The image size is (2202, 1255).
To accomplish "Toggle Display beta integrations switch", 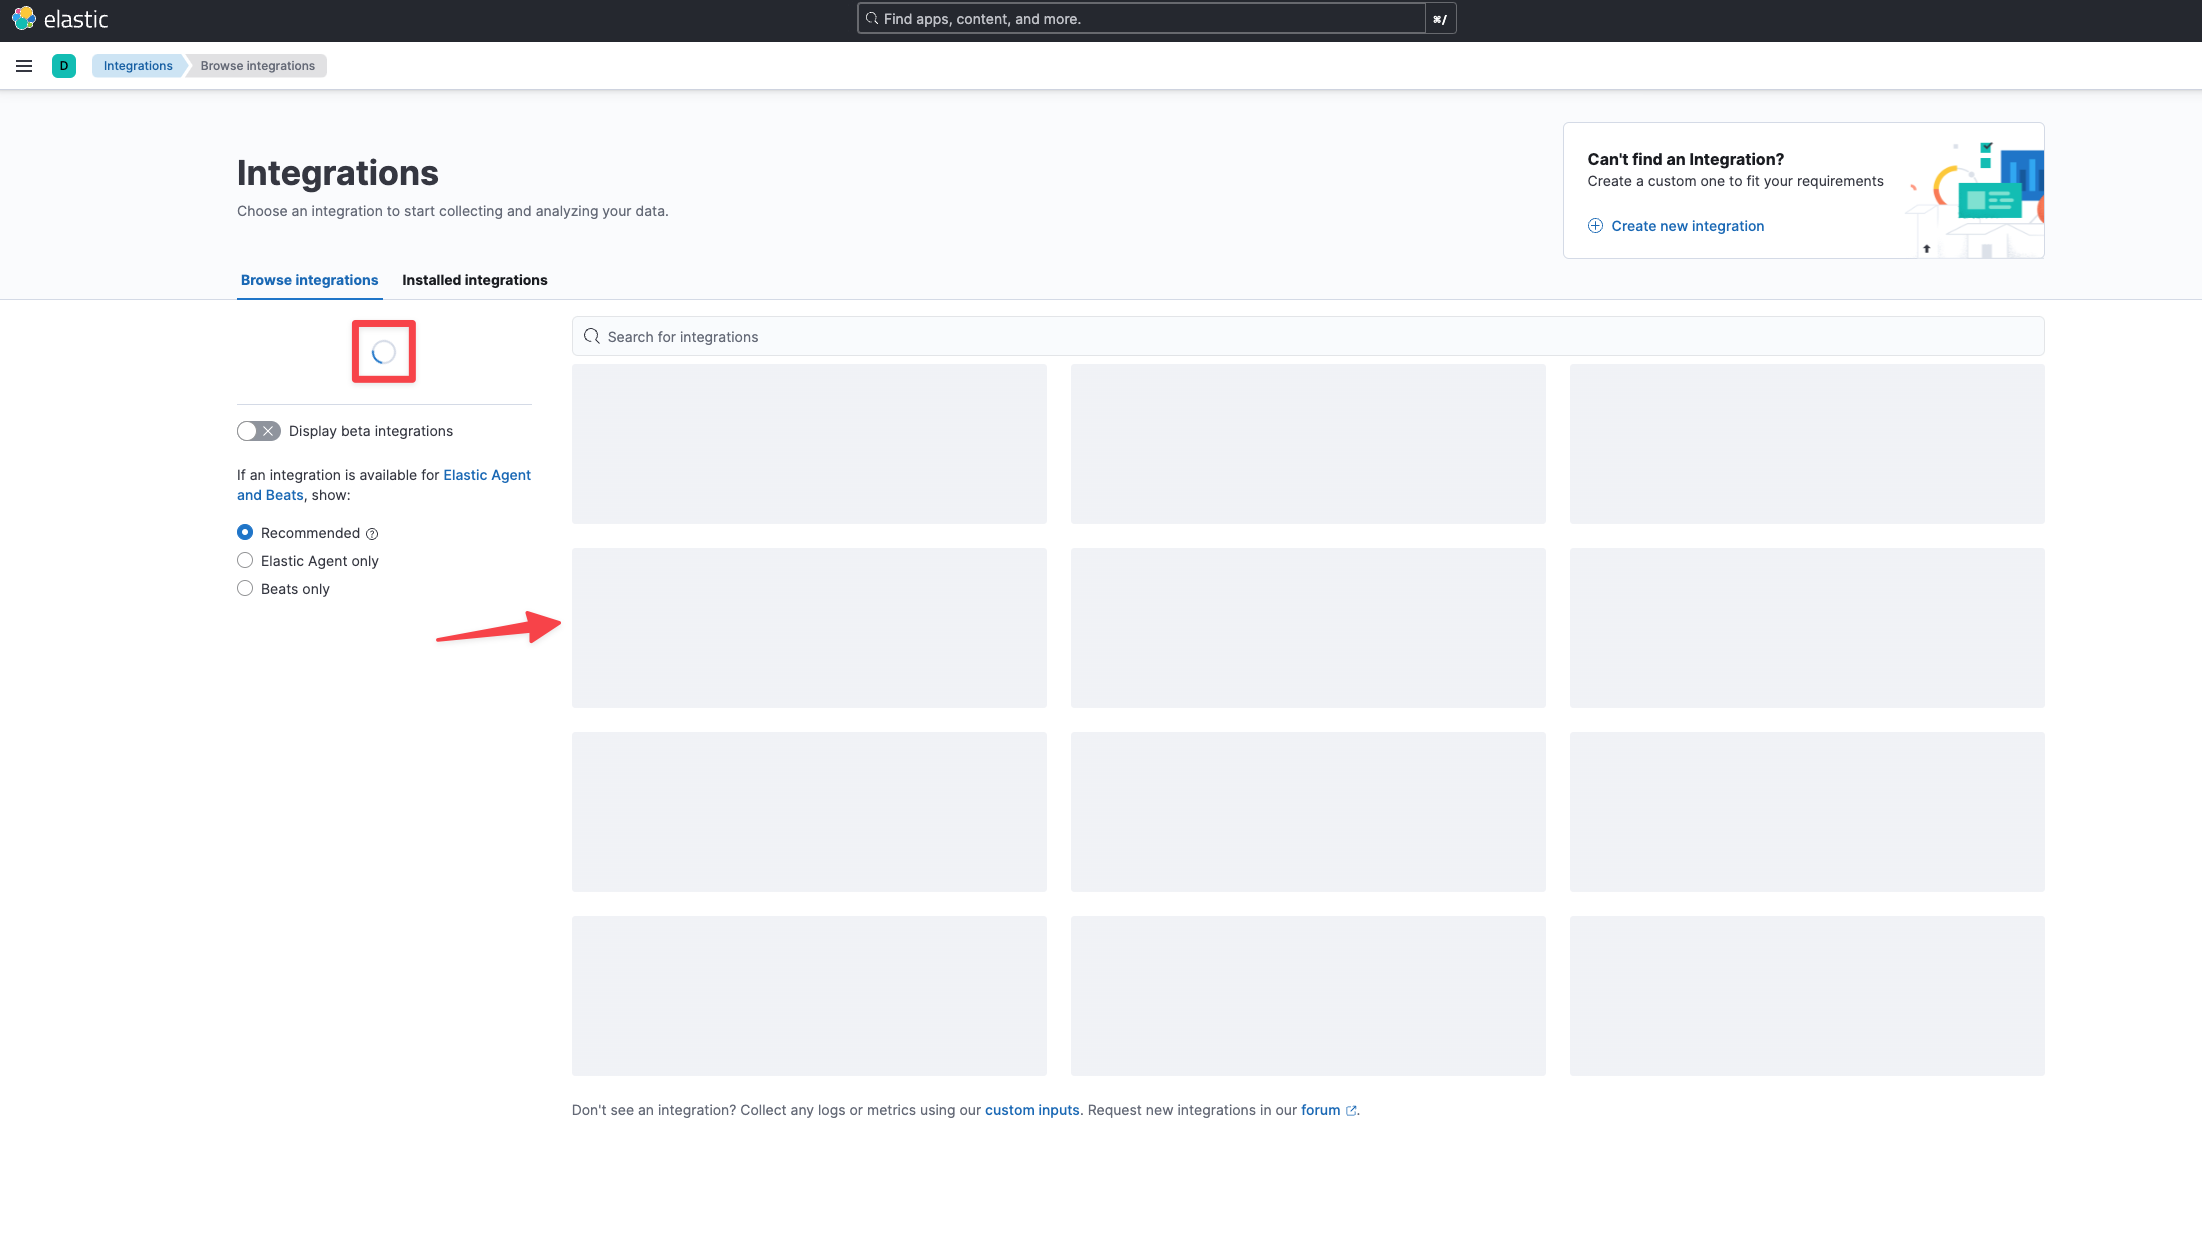I will (x=258, y=431).
